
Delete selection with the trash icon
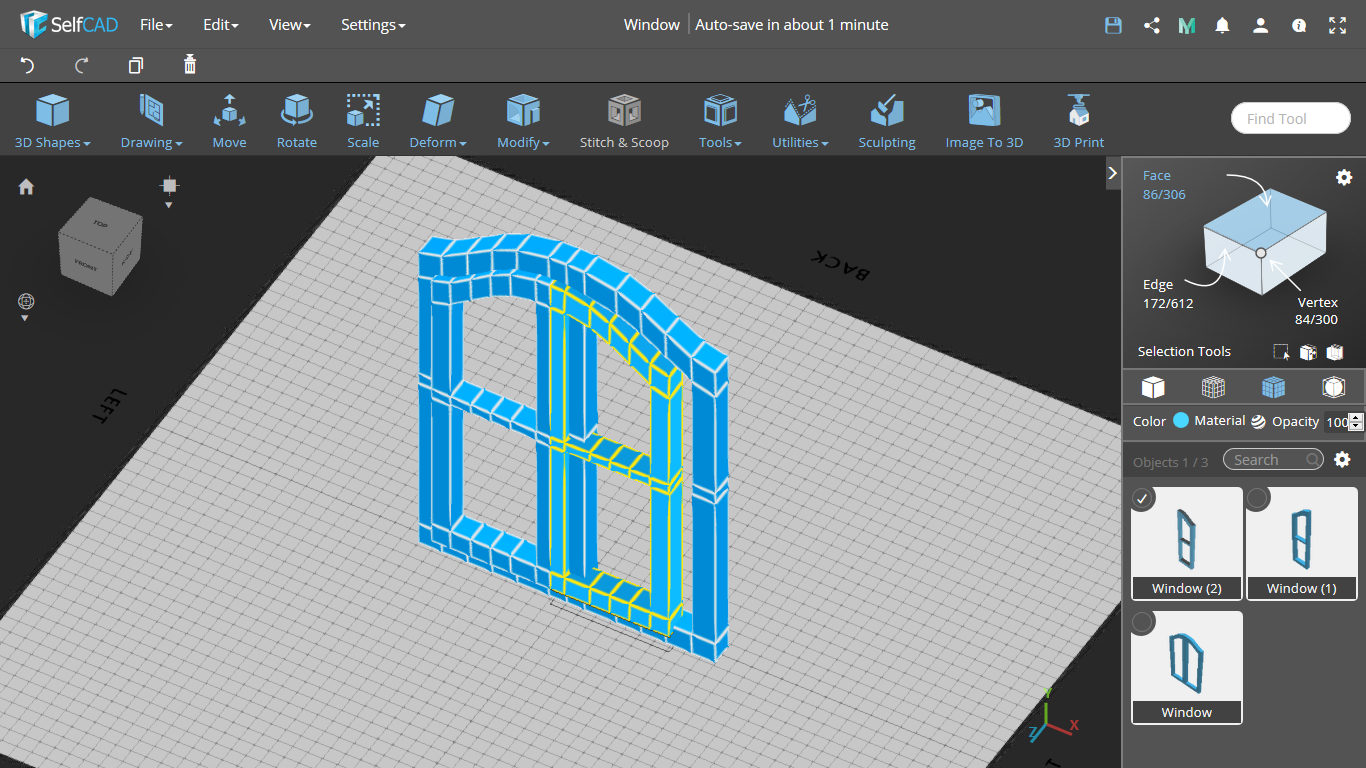point(190,65)
